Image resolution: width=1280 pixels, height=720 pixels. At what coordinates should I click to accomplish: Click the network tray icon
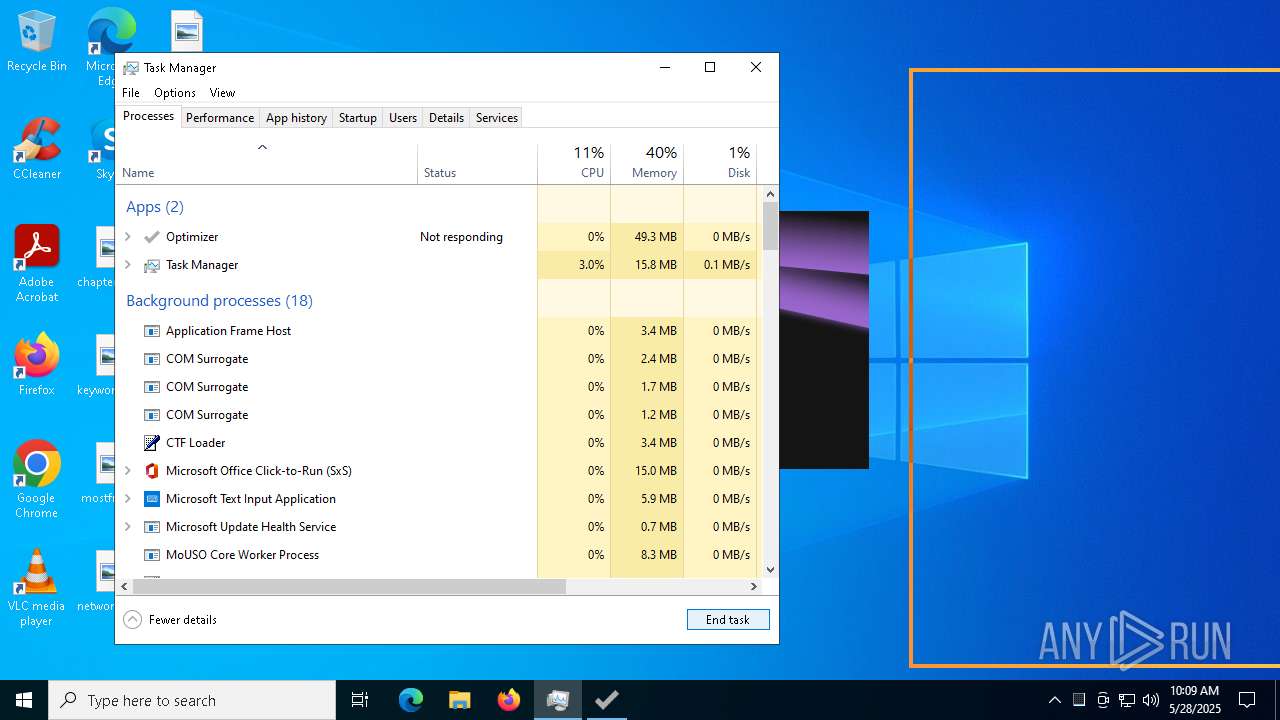[1127, 700]
